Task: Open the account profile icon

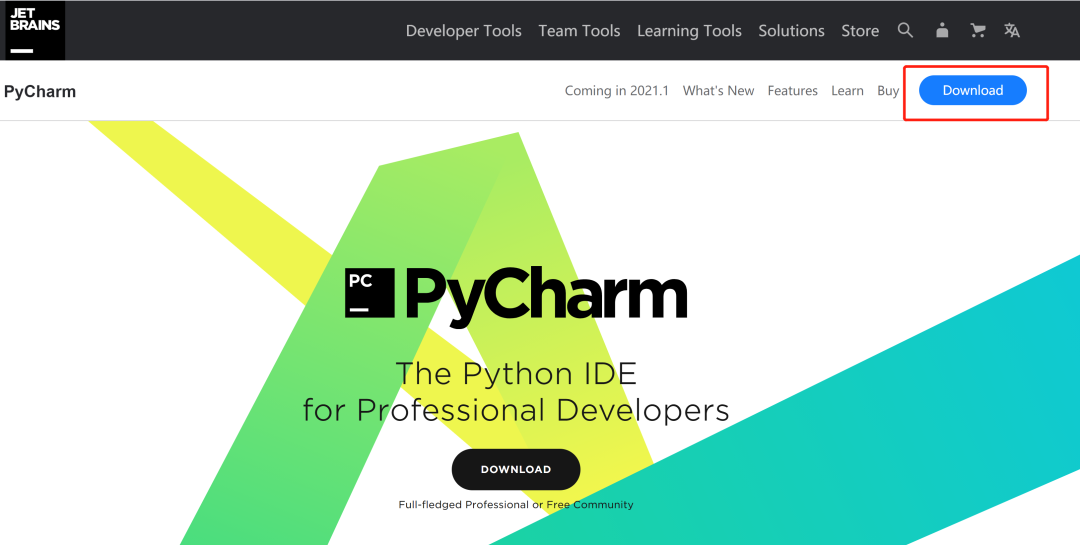Action: (x=942, y=30)
